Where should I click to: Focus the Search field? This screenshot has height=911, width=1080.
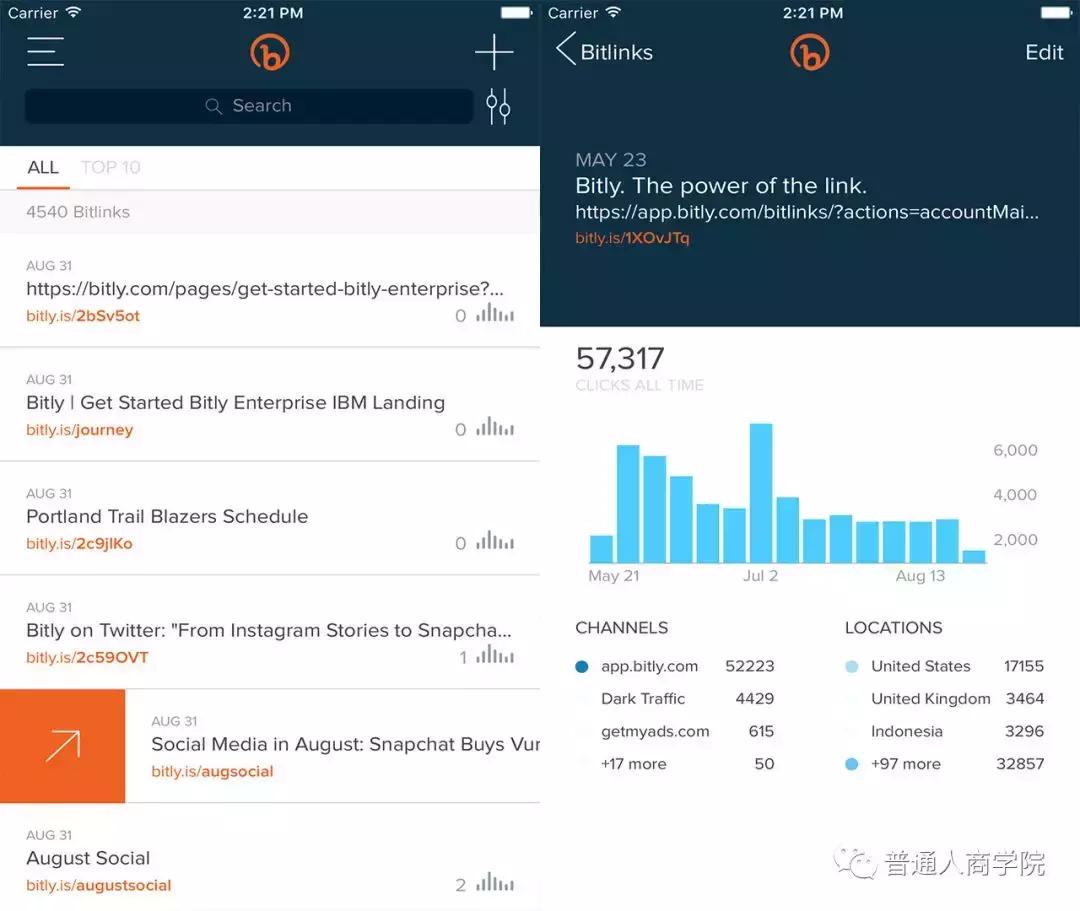click(x=249, y=106)
